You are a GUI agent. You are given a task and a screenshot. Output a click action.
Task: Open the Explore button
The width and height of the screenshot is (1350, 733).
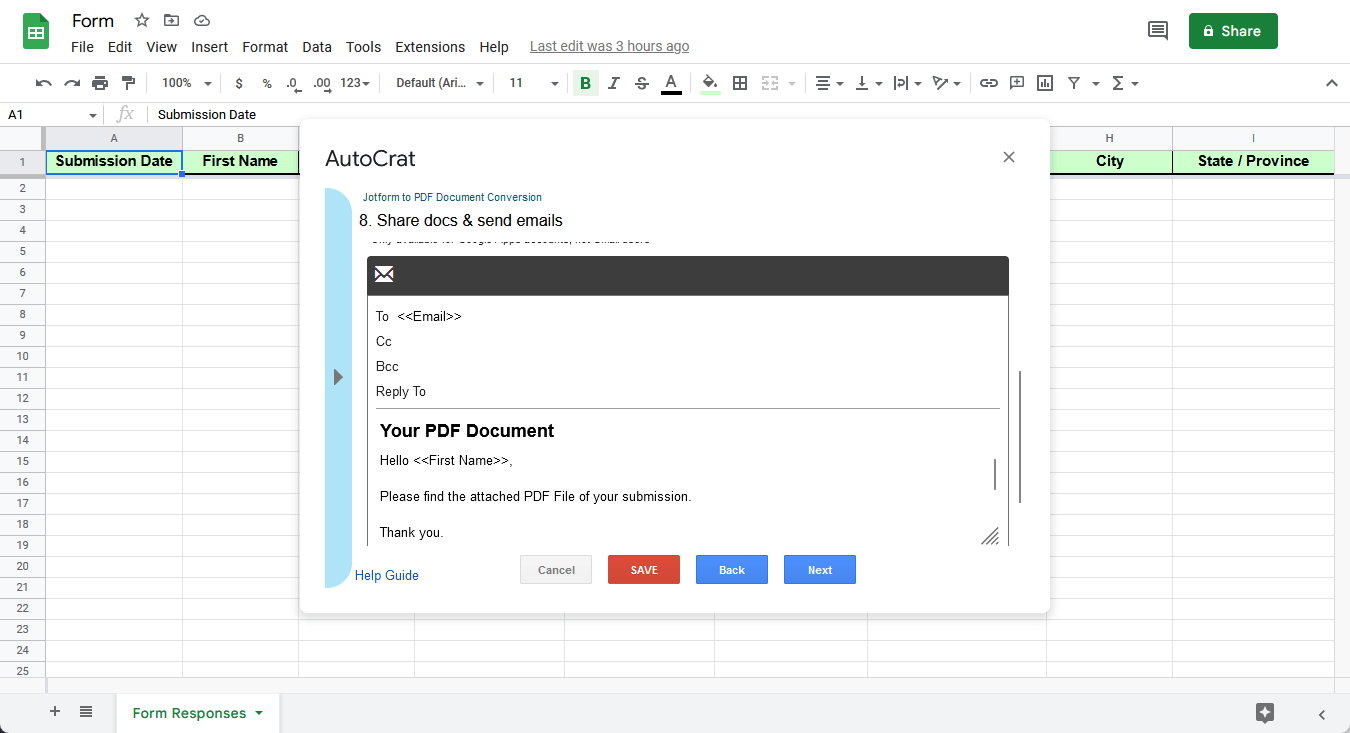[1265, 713]
